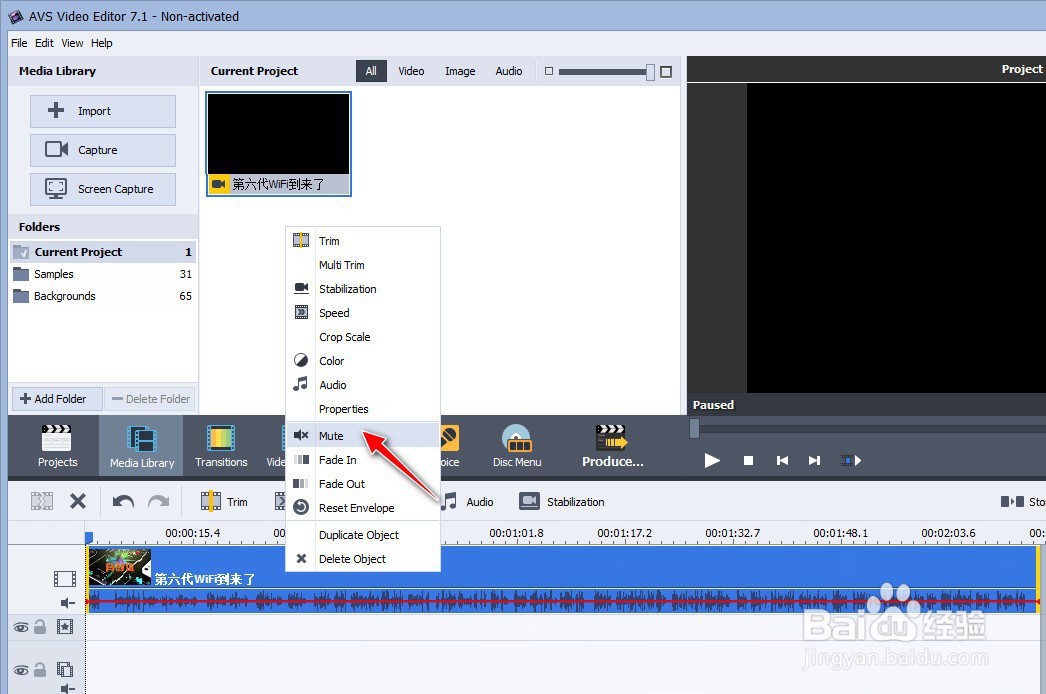The image size is (1046, 694).
Task: Delete selected object using the X icon
Action: [x=78, y=501]
